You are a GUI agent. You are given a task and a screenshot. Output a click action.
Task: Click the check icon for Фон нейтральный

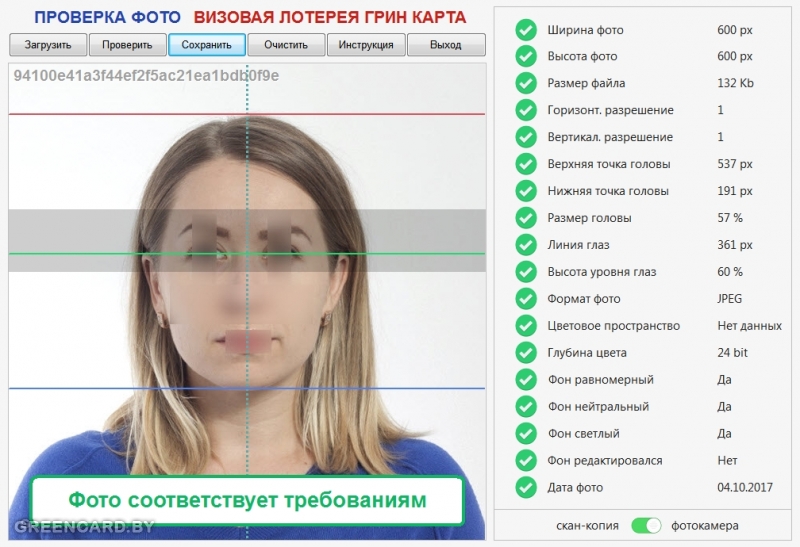pos(526,407)
